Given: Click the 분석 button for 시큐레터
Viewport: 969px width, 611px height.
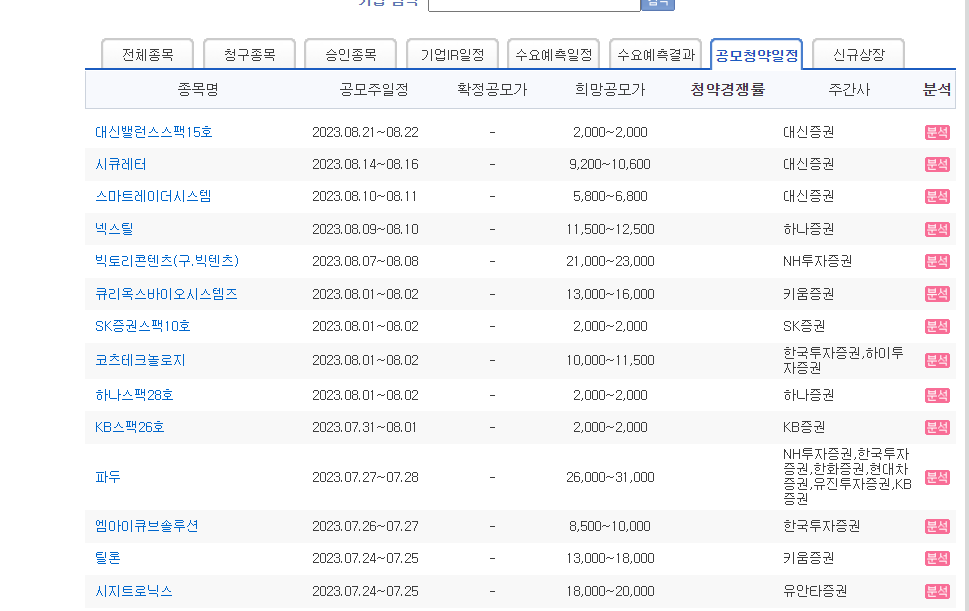Looking at the screenshot, I should pyautogui.click(x=936, y=163).
